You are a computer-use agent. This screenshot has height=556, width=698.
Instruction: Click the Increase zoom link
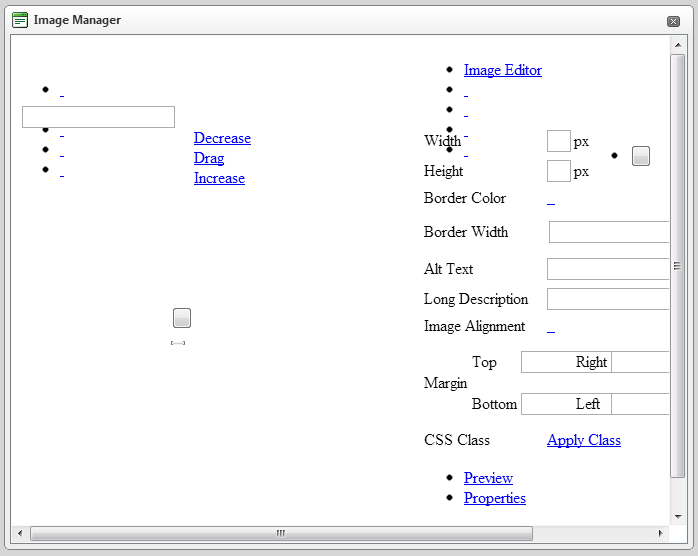pos(219,178)
